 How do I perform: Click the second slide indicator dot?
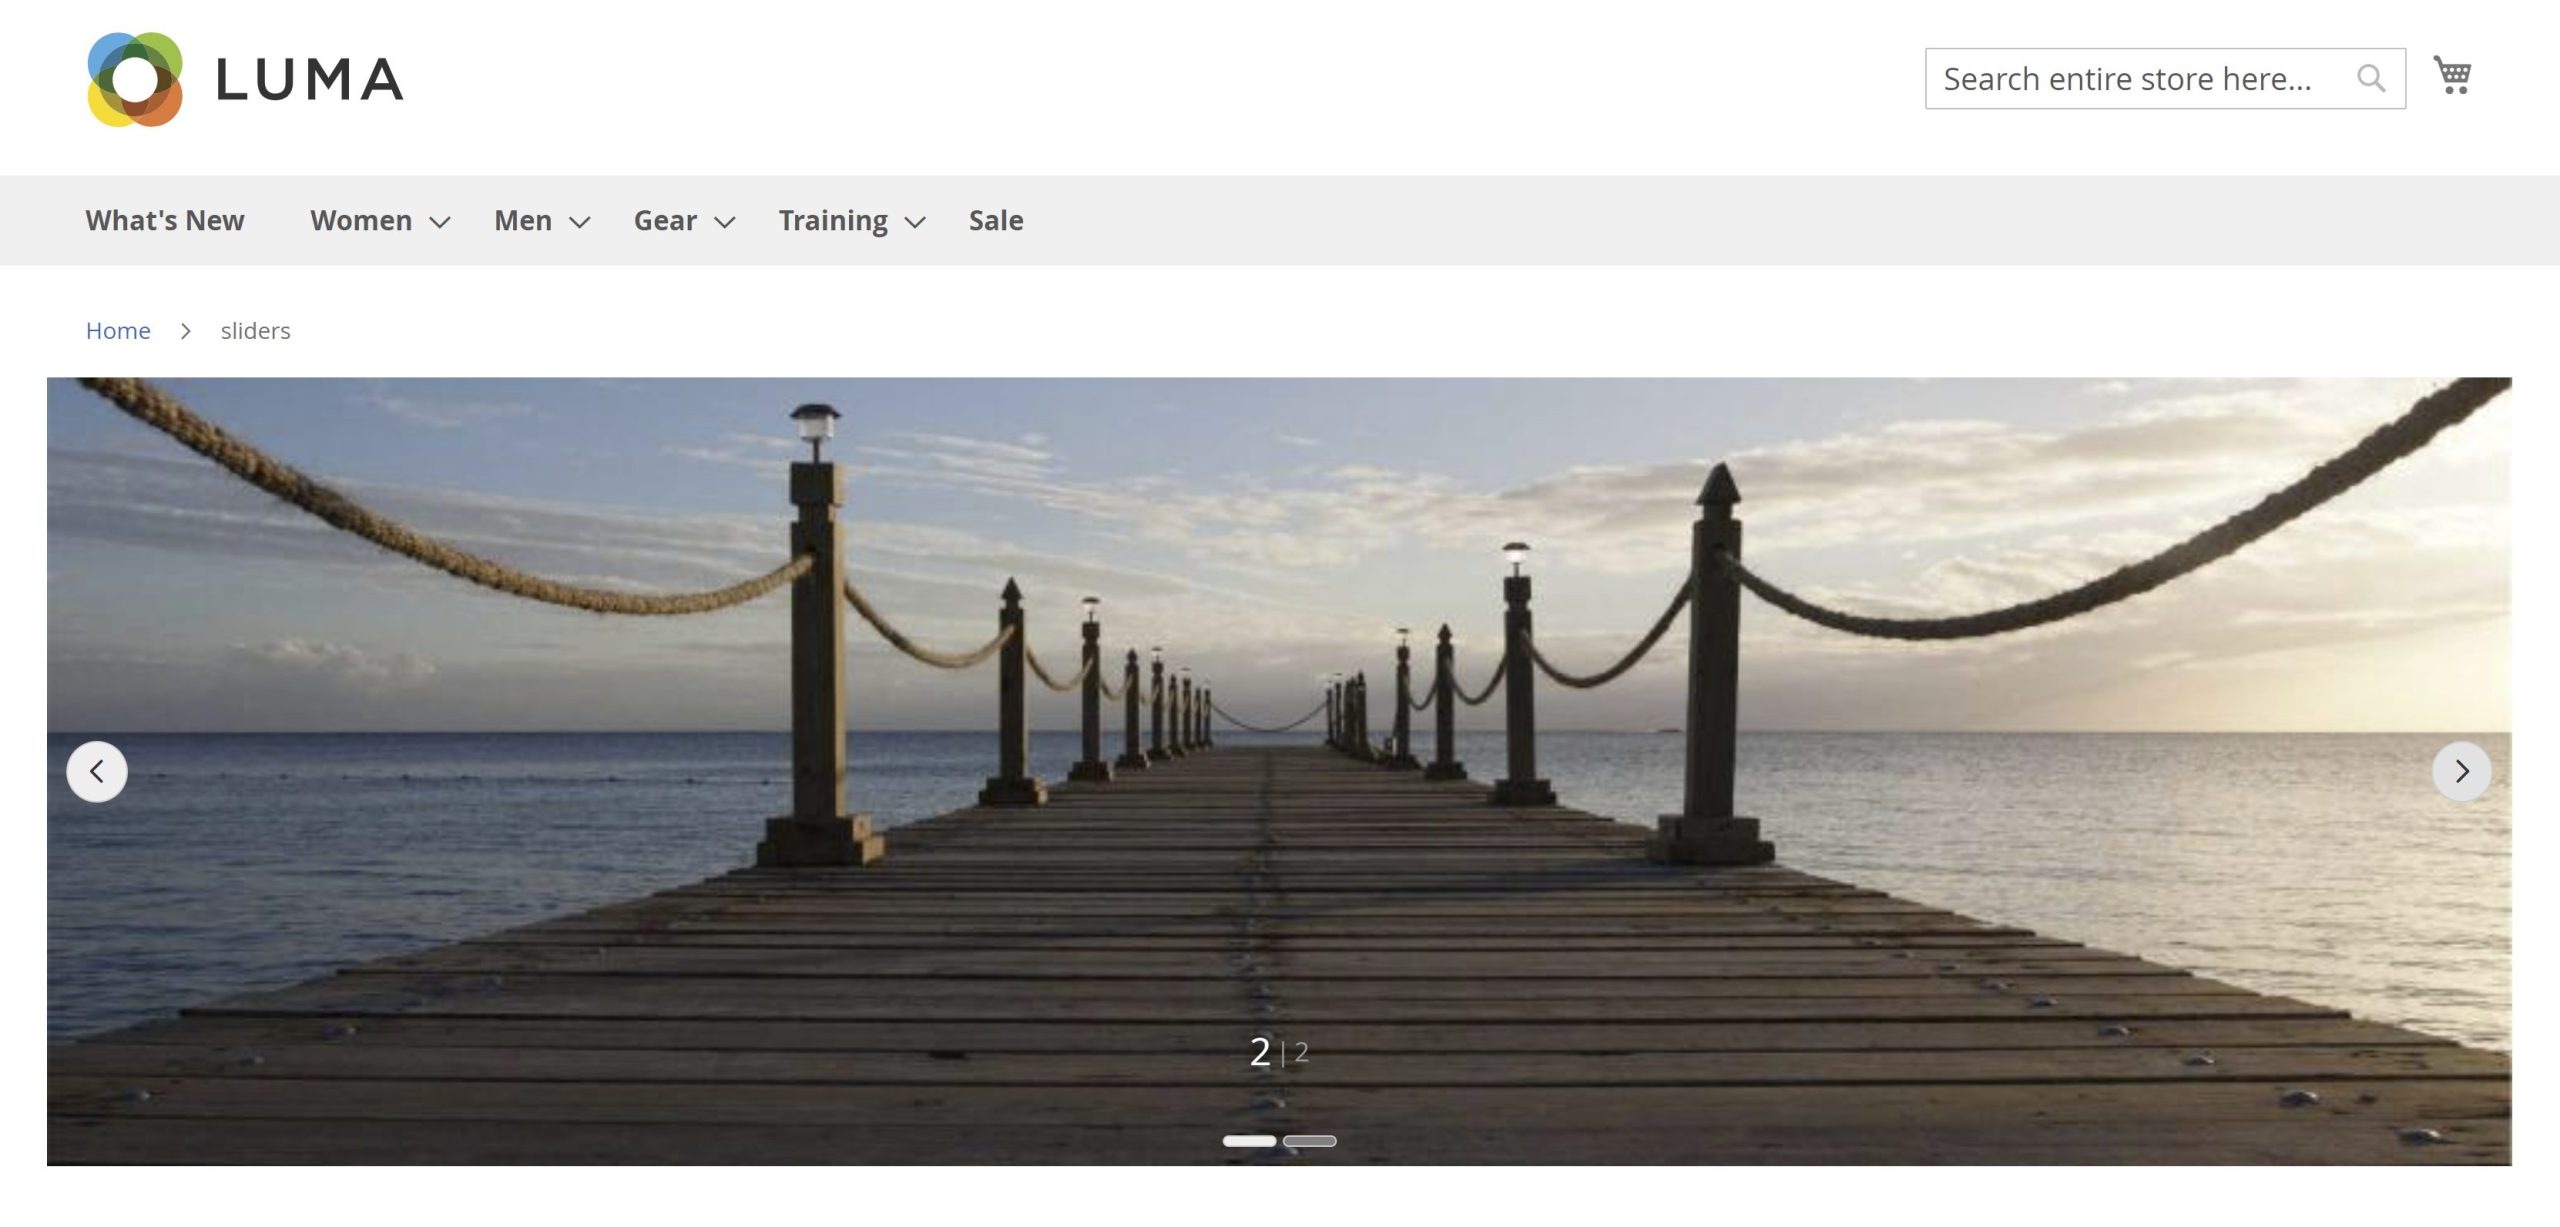point(1308,1141)
